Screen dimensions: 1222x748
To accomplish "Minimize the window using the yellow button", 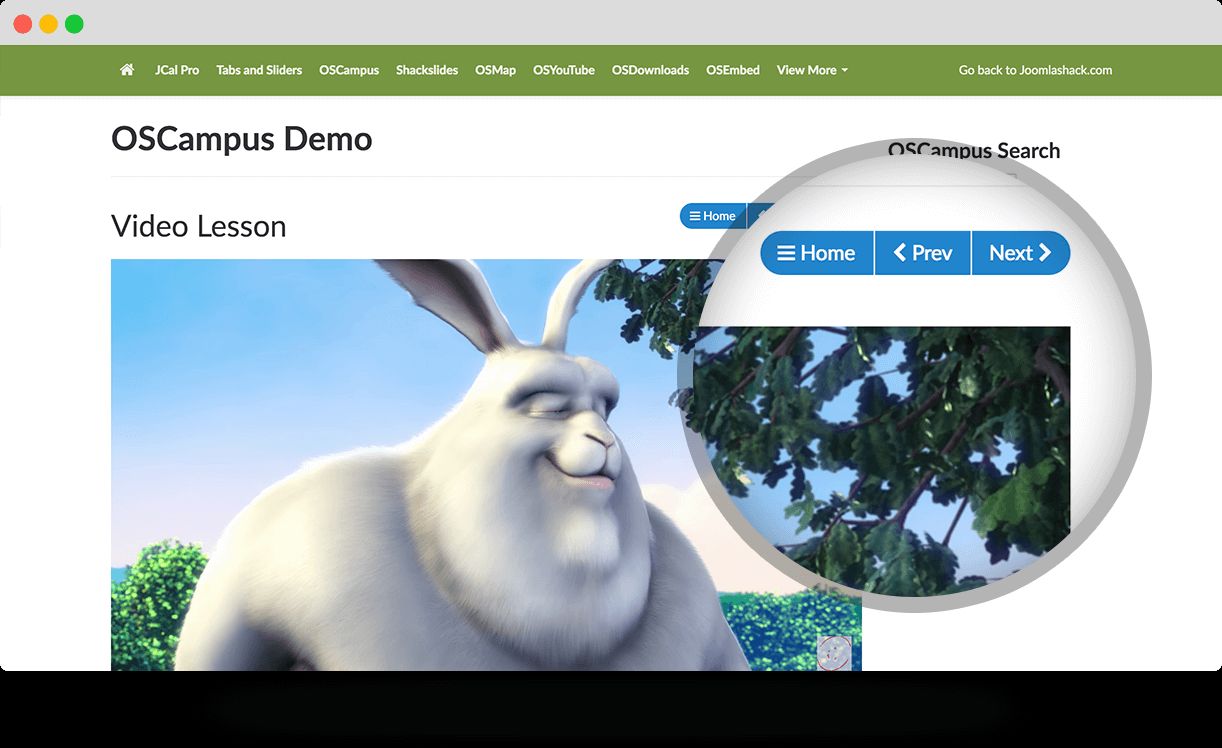I will pos(48,23).
